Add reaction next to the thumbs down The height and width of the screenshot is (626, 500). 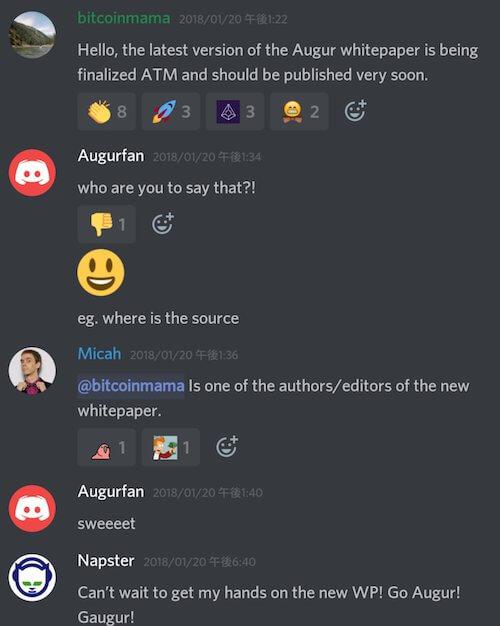[163, 223]
